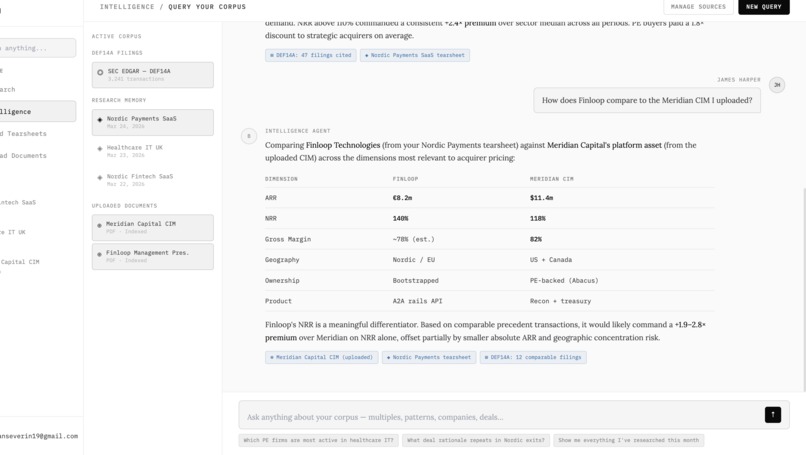
Task: Click the Finloop ARR value €8.2m
Action: tap(402, 198)
